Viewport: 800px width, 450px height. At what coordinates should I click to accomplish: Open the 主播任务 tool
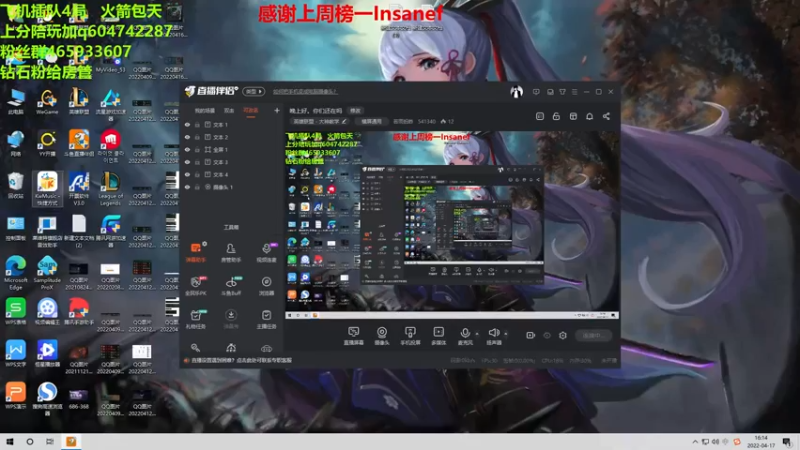pyautogui.click(x=266, y=319)
